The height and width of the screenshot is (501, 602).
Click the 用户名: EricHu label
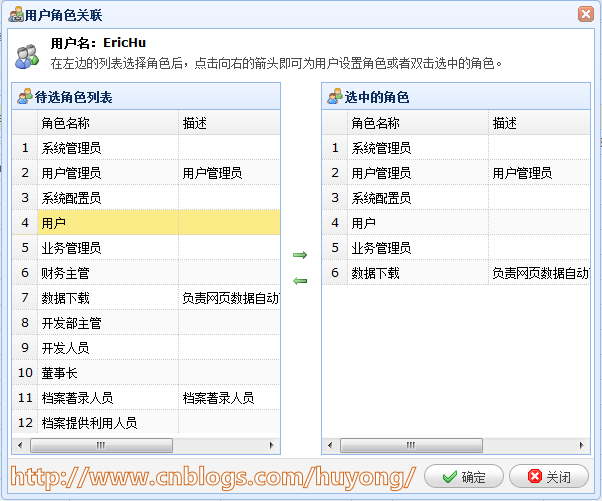pos(98,43)
